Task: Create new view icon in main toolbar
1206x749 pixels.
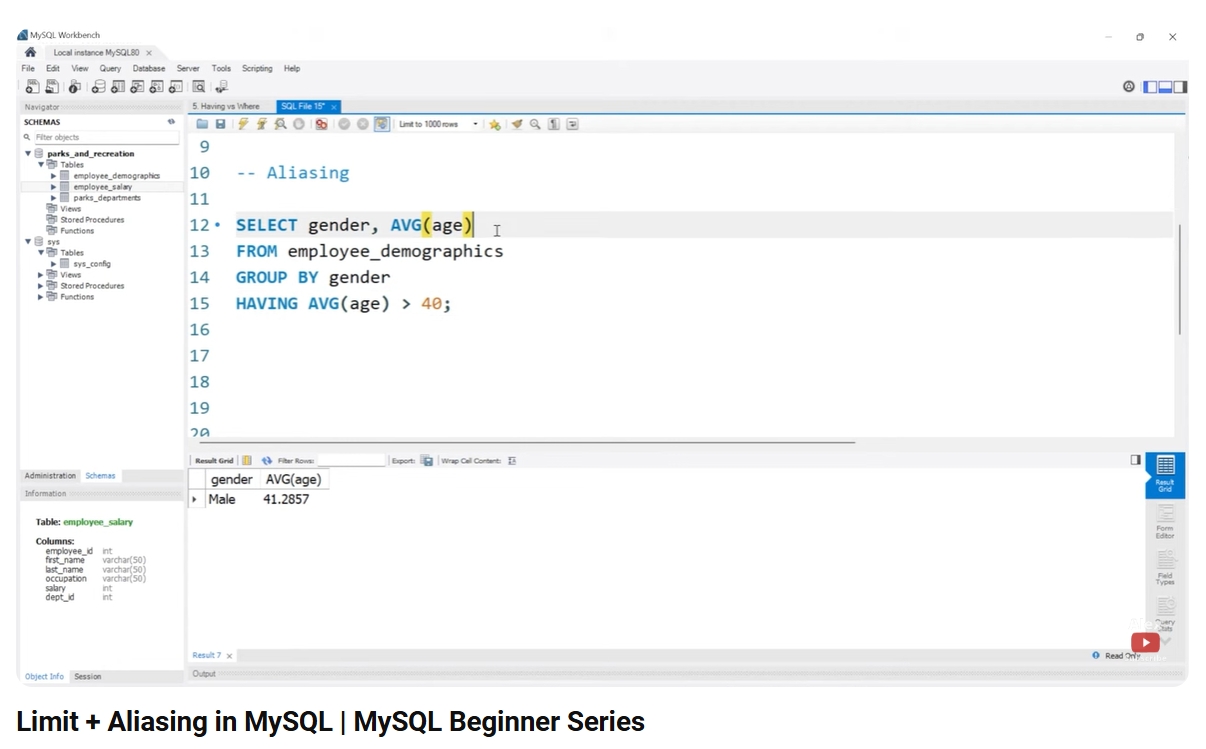Action: pos(136,87)
